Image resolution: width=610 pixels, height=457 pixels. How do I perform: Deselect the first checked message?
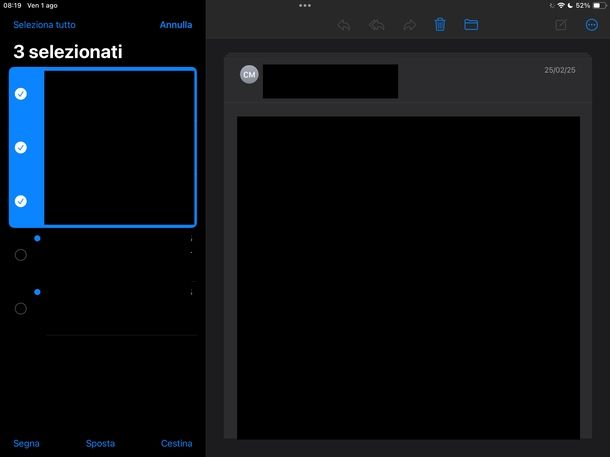click(x=21, y=94)
